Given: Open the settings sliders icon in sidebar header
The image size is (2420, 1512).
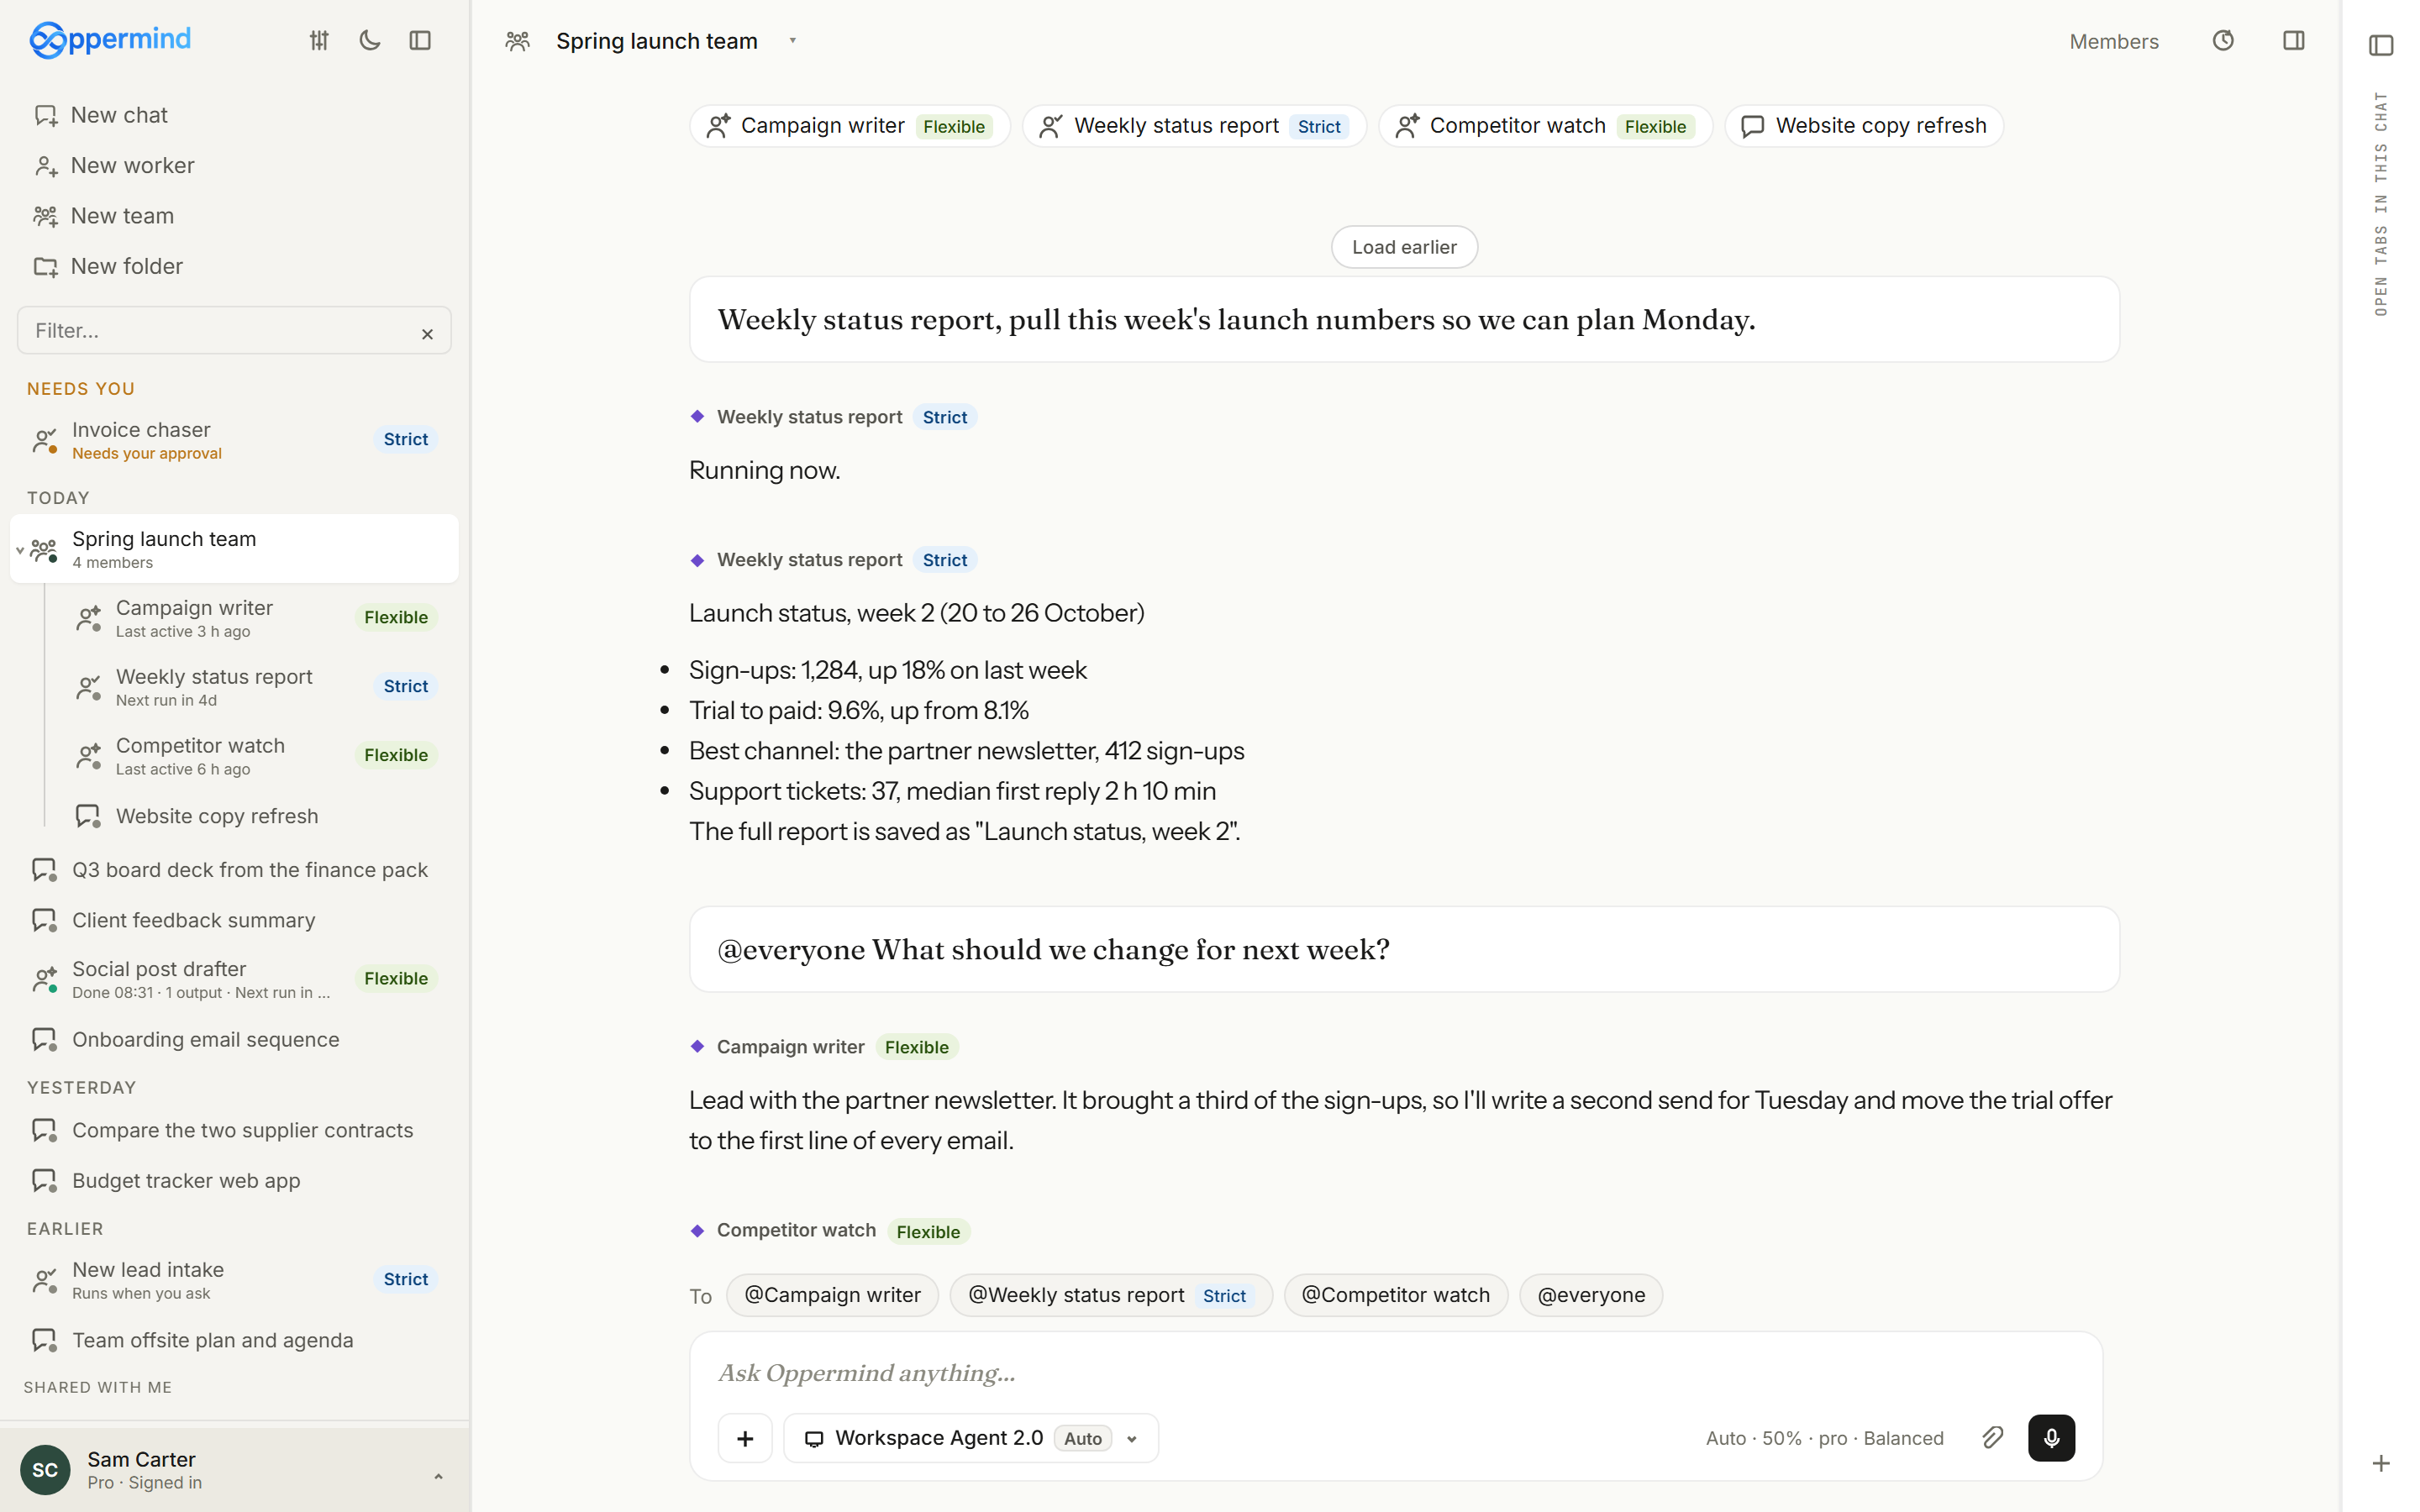Looking at the screenshot, I should pos(319,40).
